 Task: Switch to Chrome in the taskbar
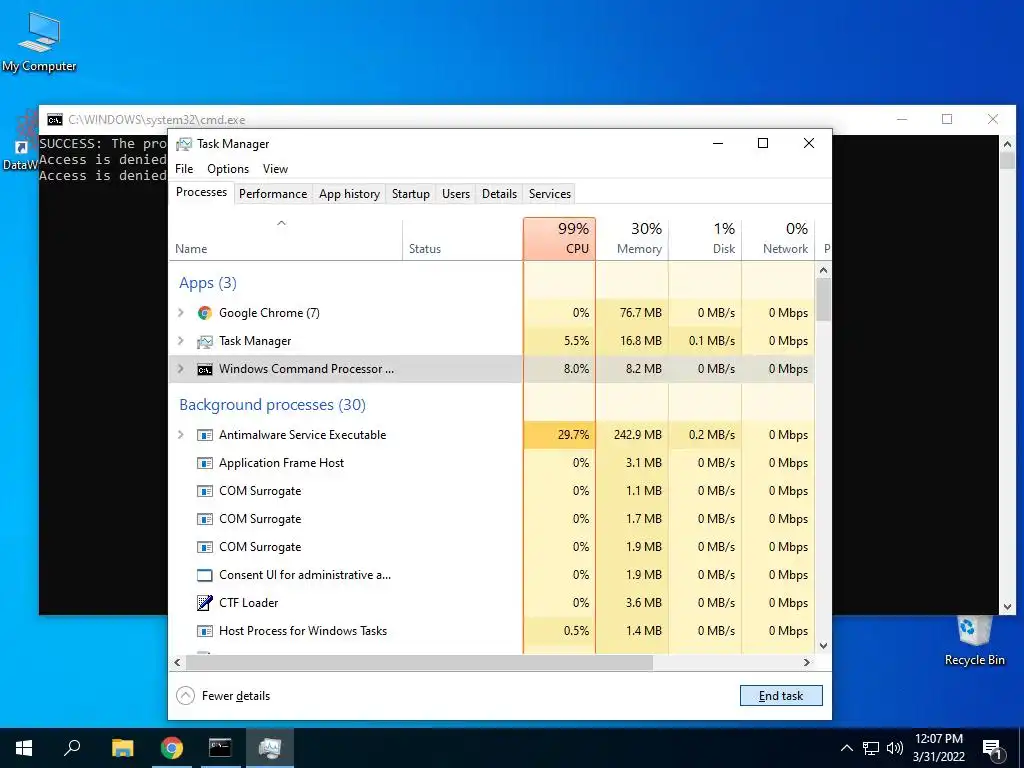coord(172,748)
